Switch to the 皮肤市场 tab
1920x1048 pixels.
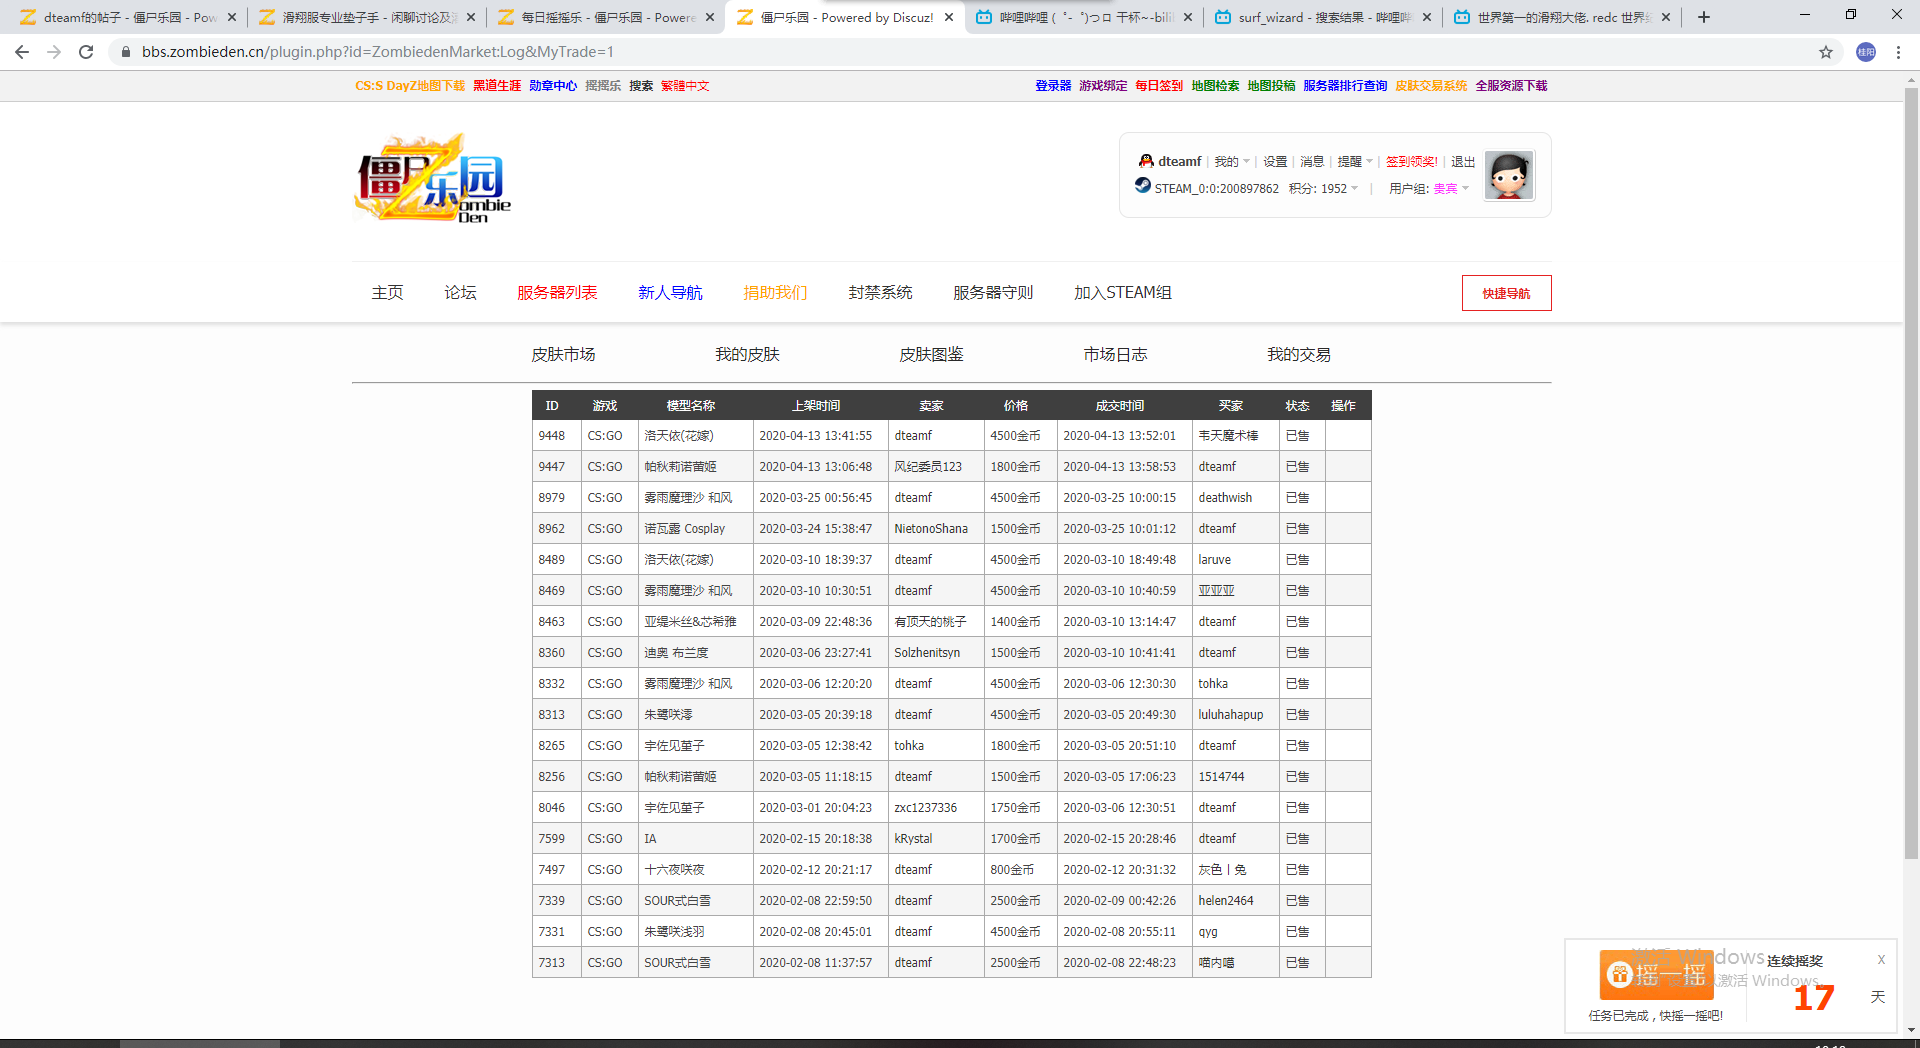pos(563,355)
